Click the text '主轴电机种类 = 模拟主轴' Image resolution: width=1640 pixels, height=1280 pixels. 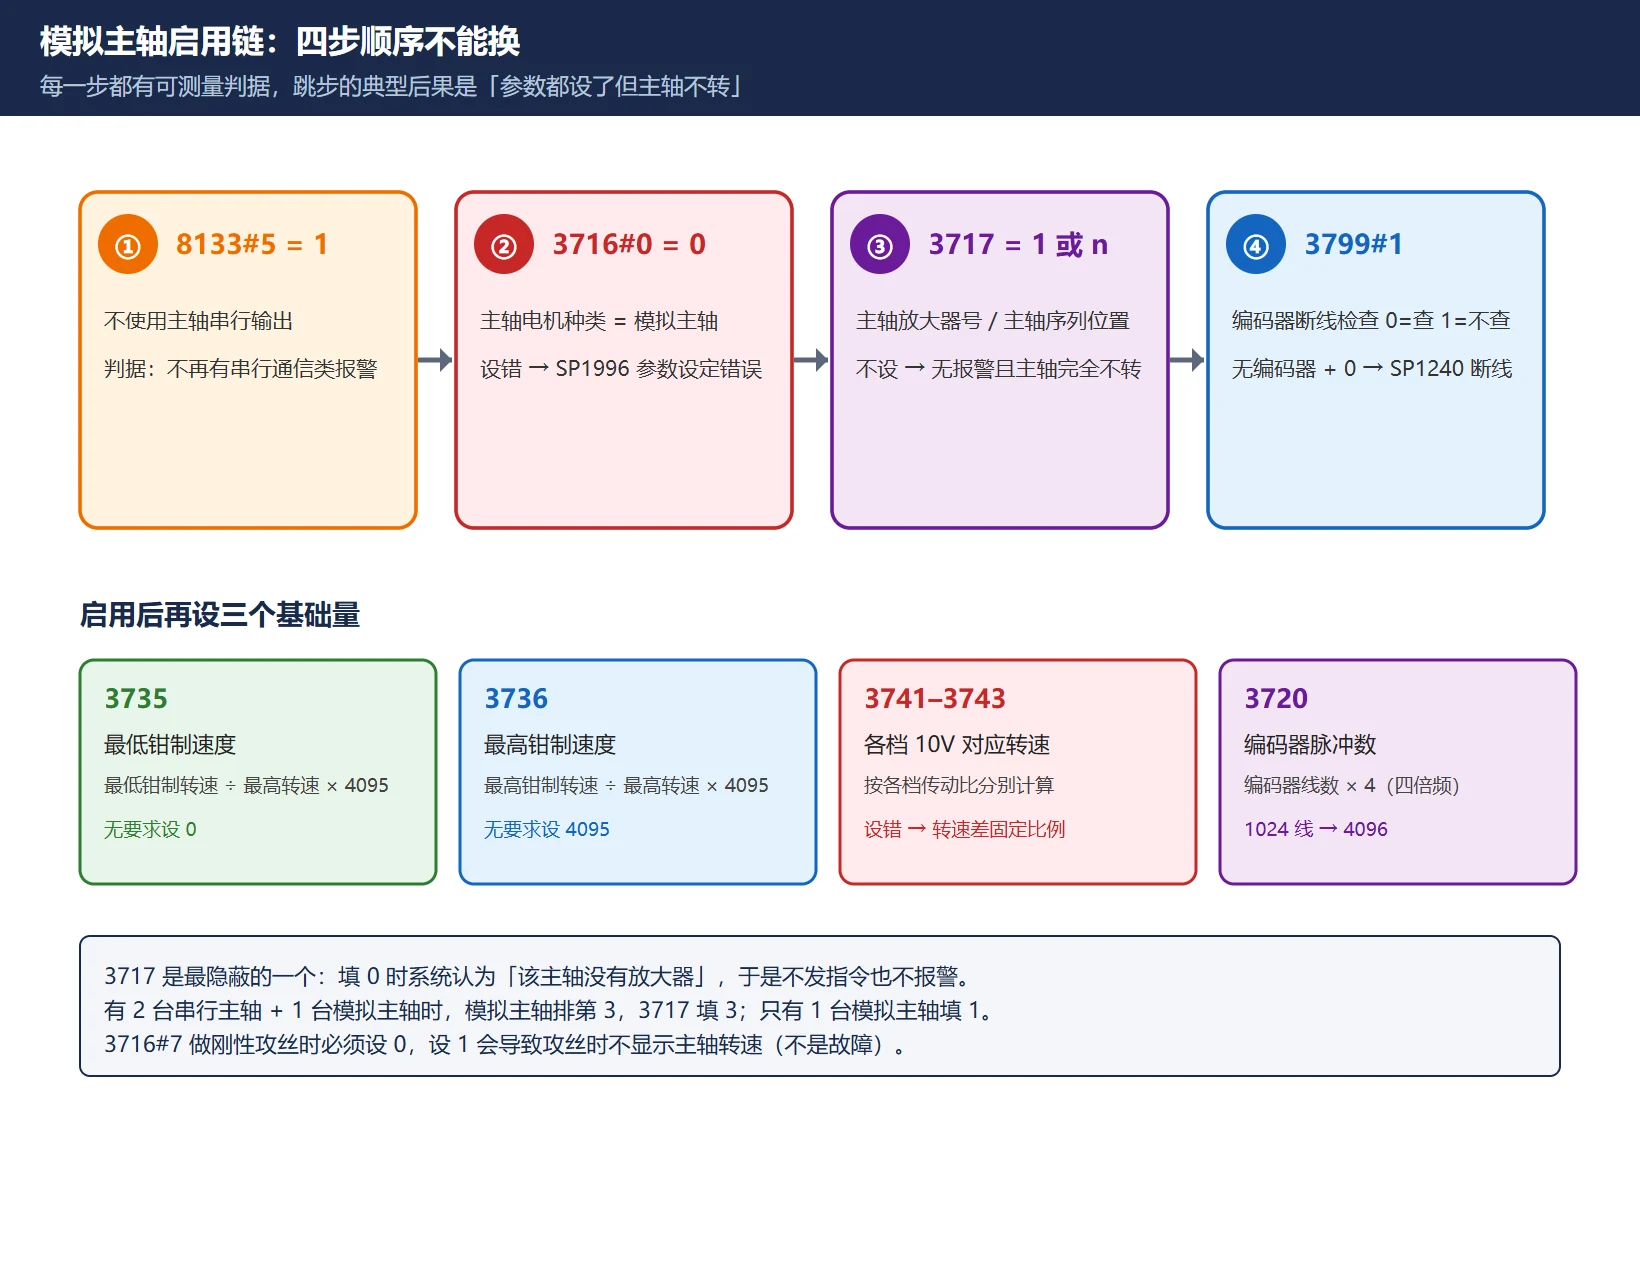[599, 321]
